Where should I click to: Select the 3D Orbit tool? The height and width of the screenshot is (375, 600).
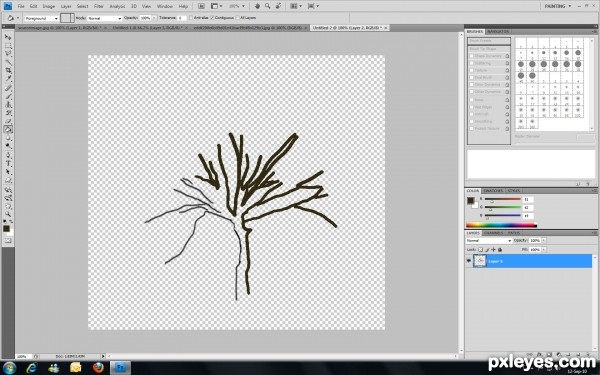click(8, 198)
